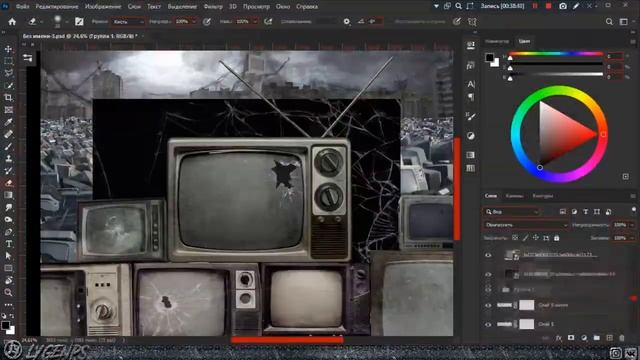Open the Файл menu

22,7
